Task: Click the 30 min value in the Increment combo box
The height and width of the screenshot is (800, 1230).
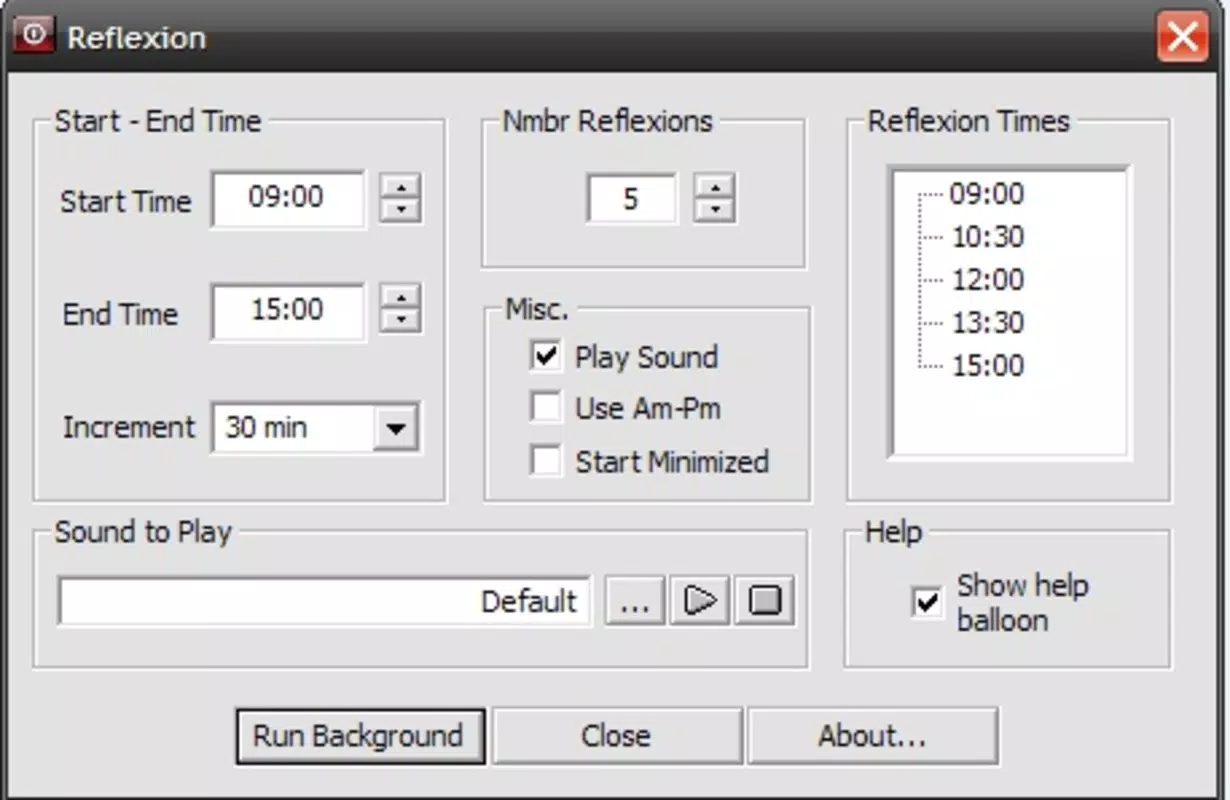Action: coord(266,428)
